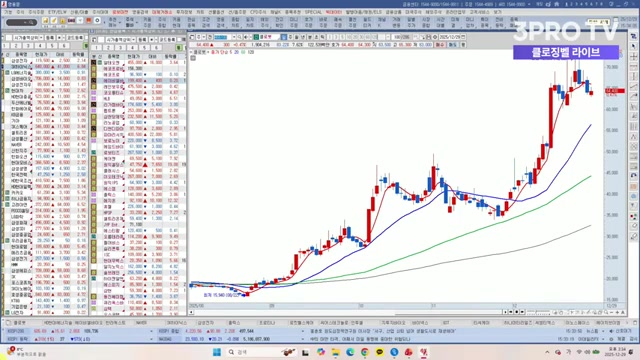Click 등록 button in the second list panel

click(142, 40)
